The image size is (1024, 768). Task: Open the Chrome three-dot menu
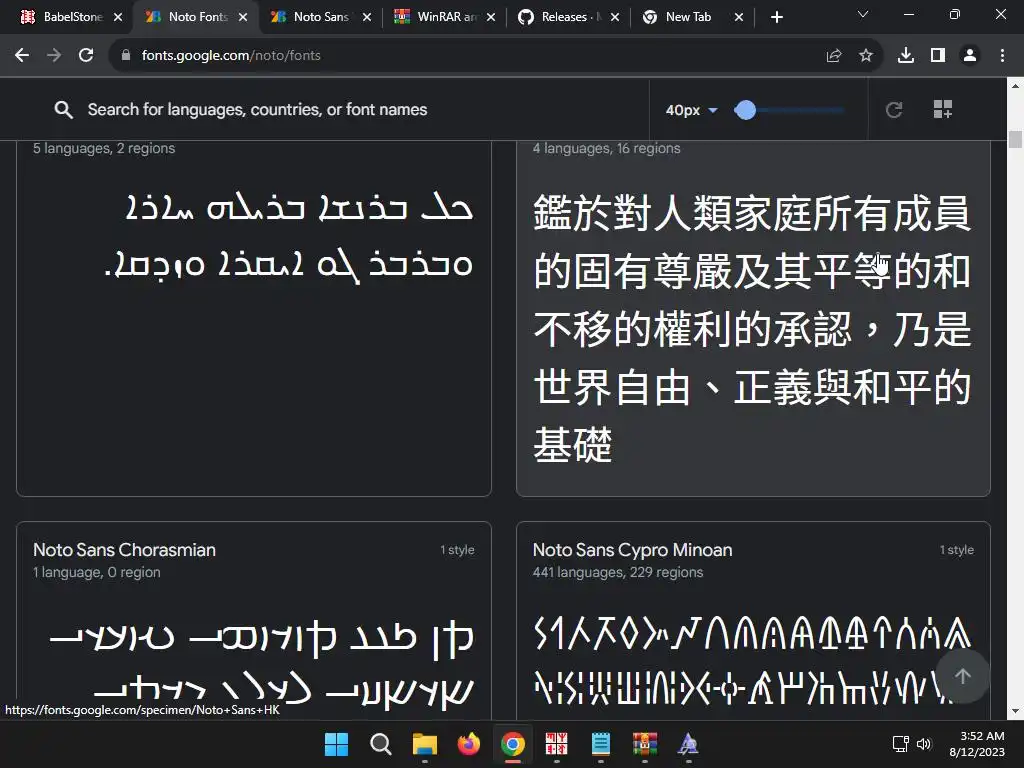tap(1002, 56)
